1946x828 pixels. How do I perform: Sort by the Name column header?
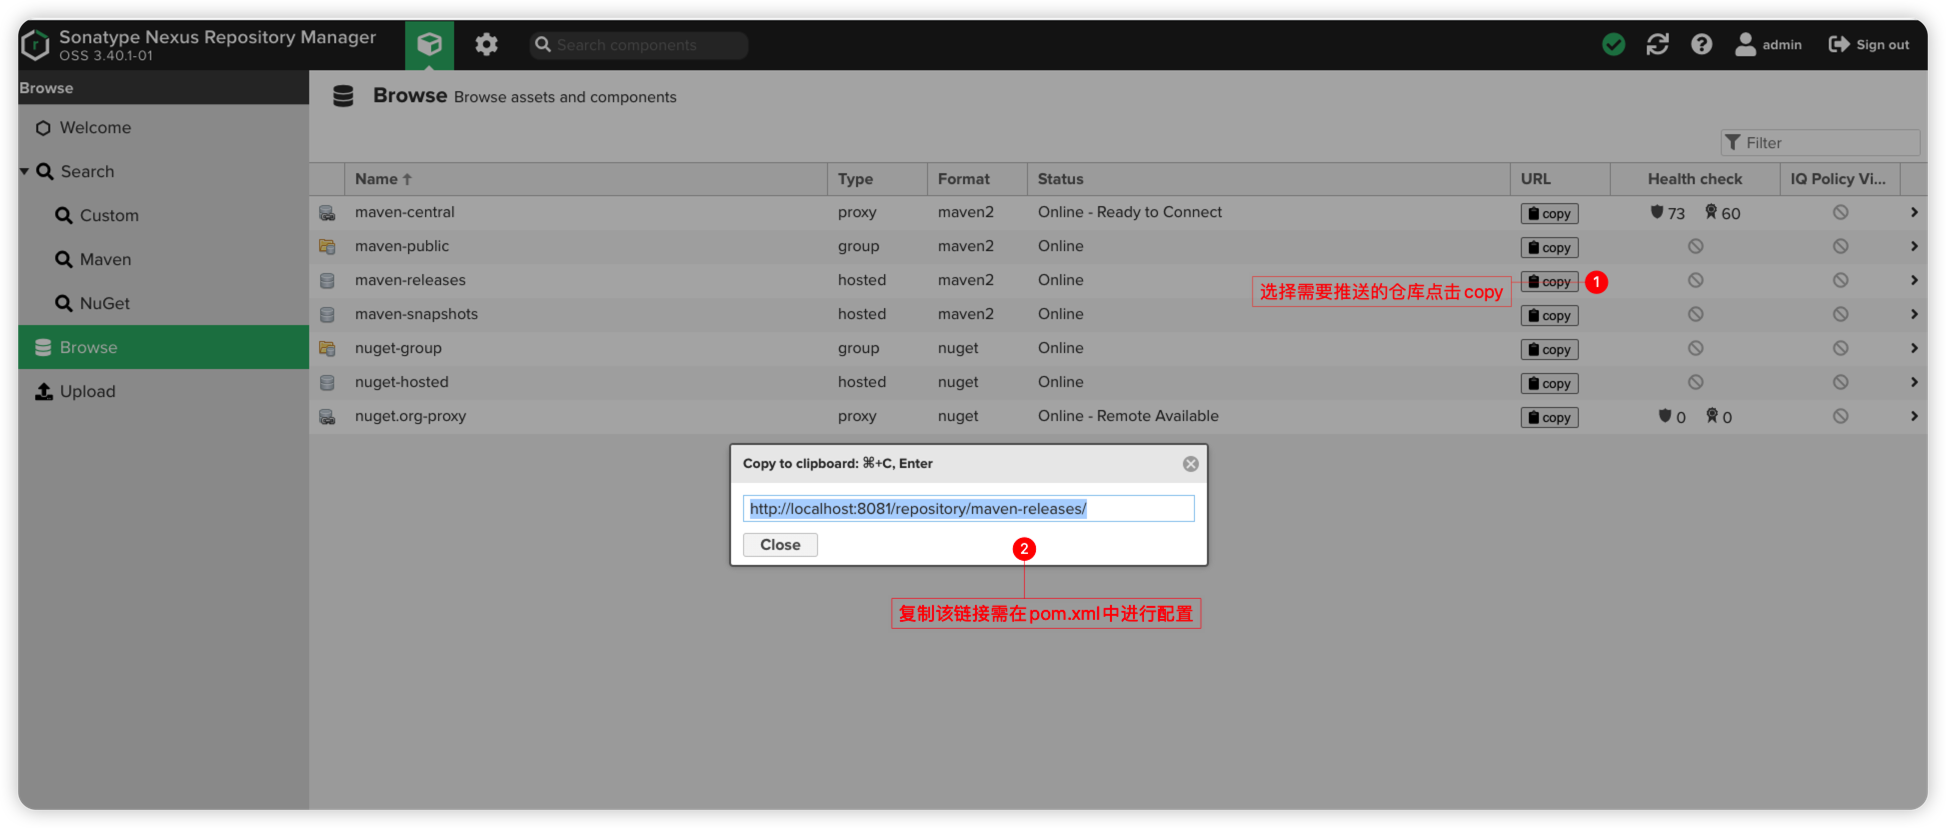[585, 179]
